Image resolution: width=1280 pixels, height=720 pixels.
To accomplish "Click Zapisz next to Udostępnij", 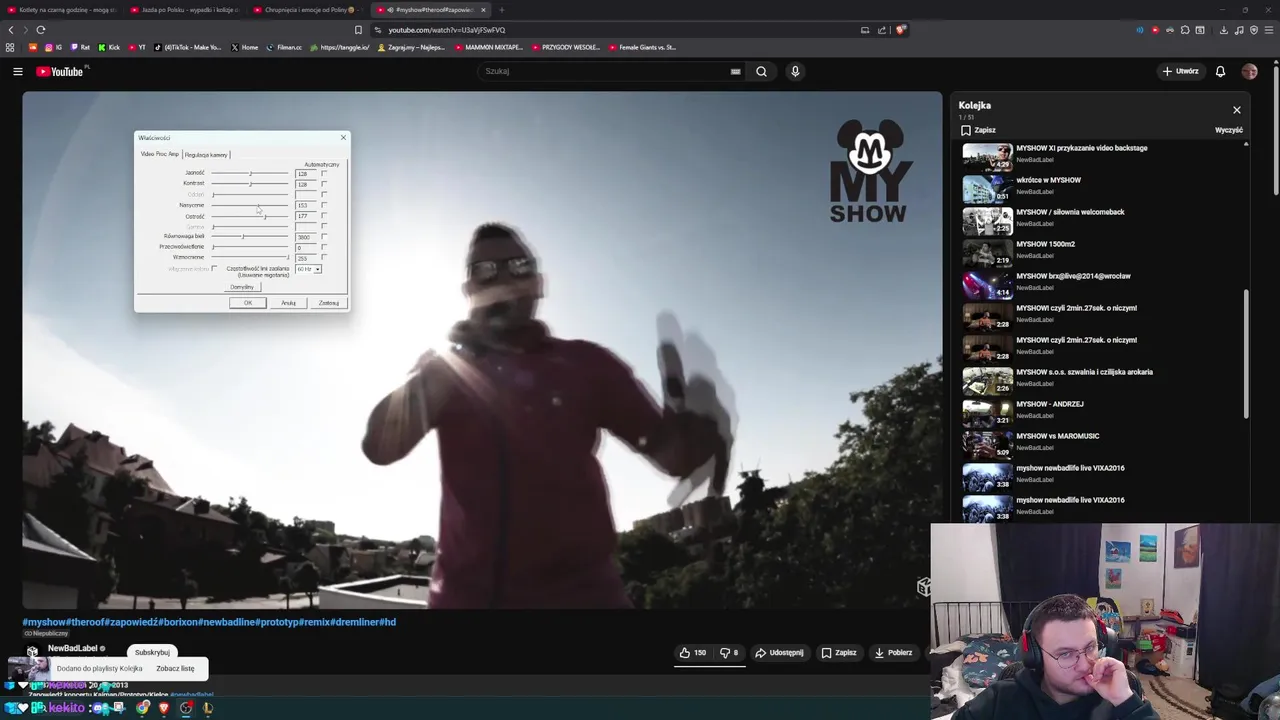I will (839, 653).
